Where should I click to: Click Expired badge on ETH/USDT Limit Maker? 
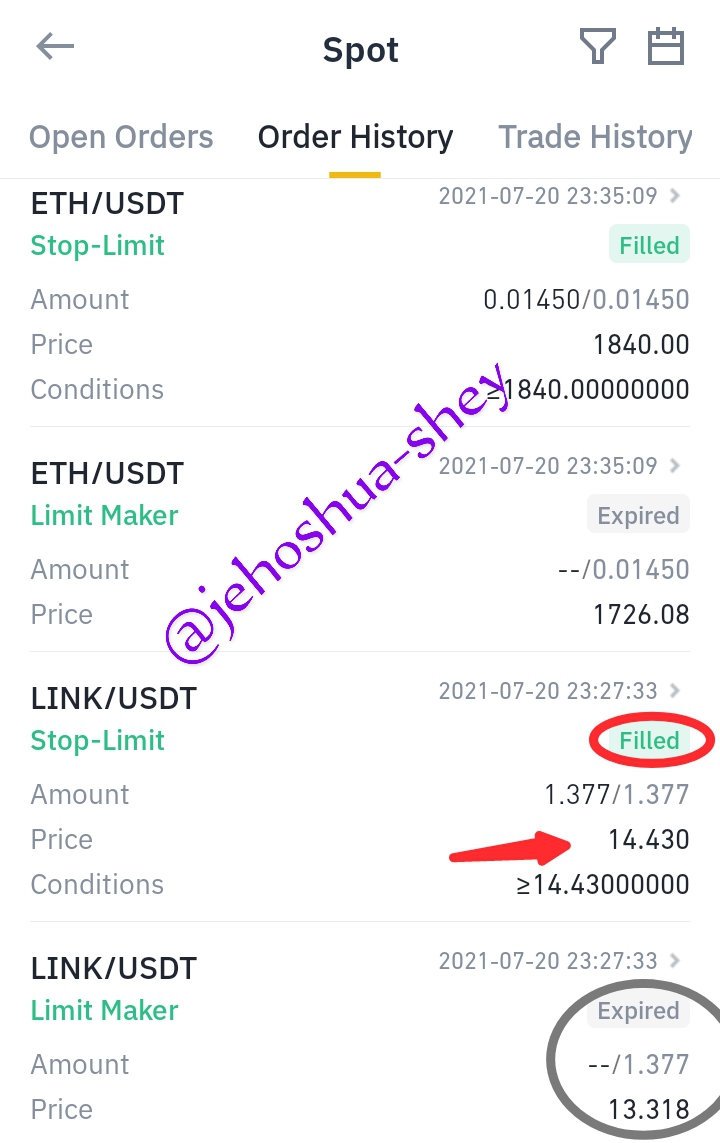pos(638,515)
